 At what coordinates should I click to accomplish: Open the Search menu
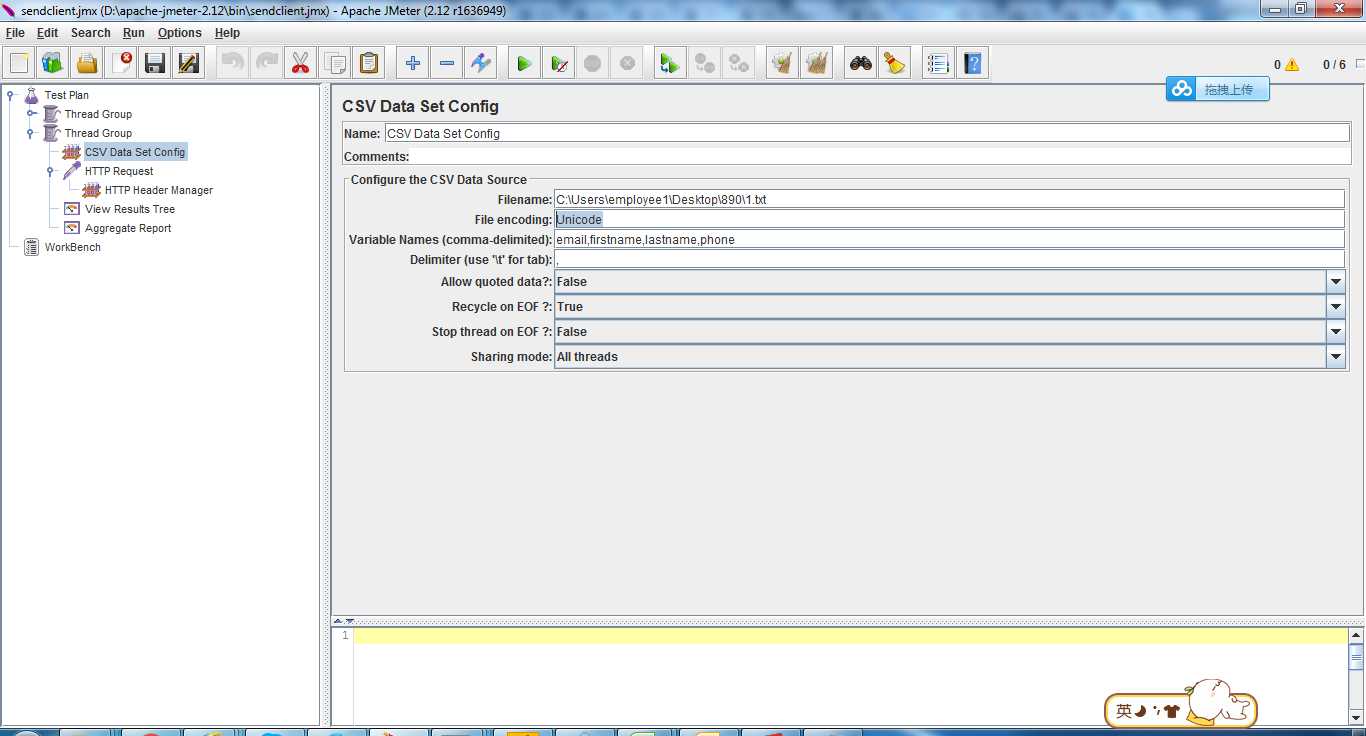pos(90,33)
